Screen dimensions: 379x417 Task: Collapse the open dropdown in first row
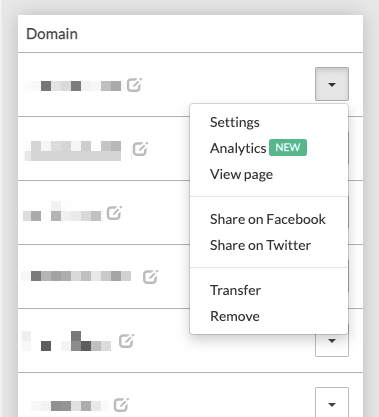pos(332,84)
